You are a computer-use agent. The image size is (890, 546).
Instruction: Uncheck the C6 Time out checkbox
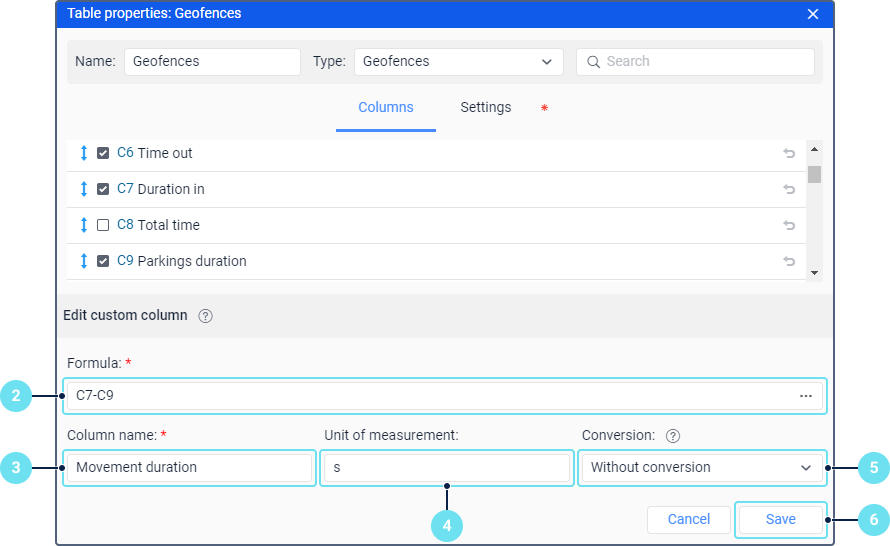[103, 153]
